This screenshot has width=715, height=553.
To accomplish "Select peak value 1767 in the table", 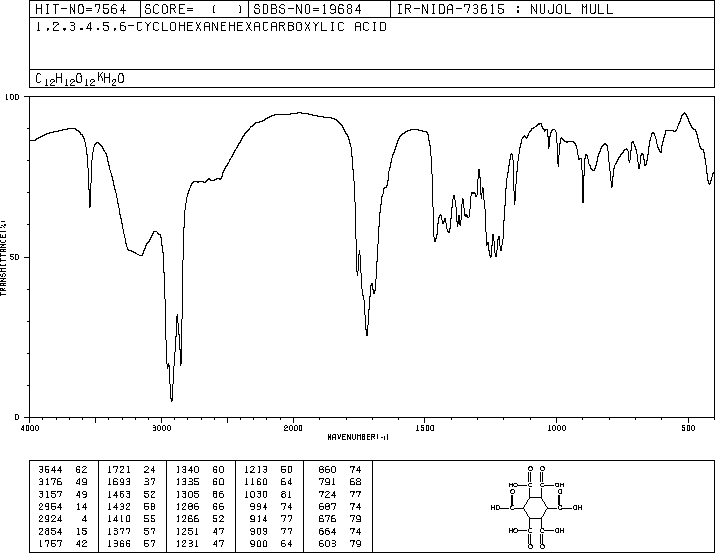I will click(50, 543).
